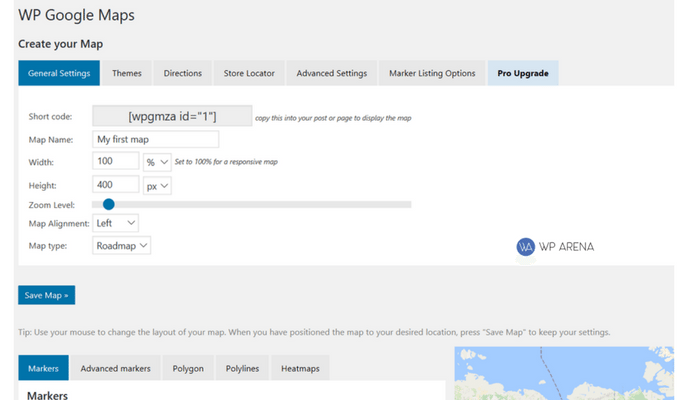
Task: Select the Store Locator tab
Action: click(249, 73)
